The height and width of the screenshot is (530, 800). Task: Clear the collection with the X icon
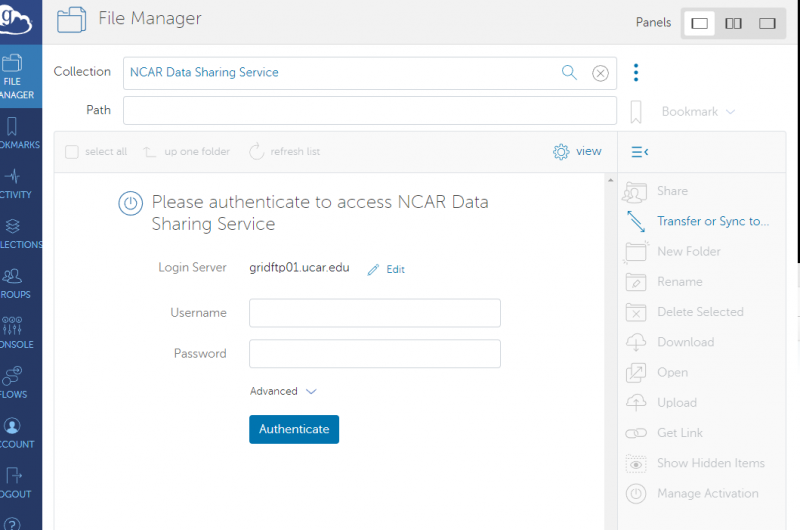(x=600, y=72)
